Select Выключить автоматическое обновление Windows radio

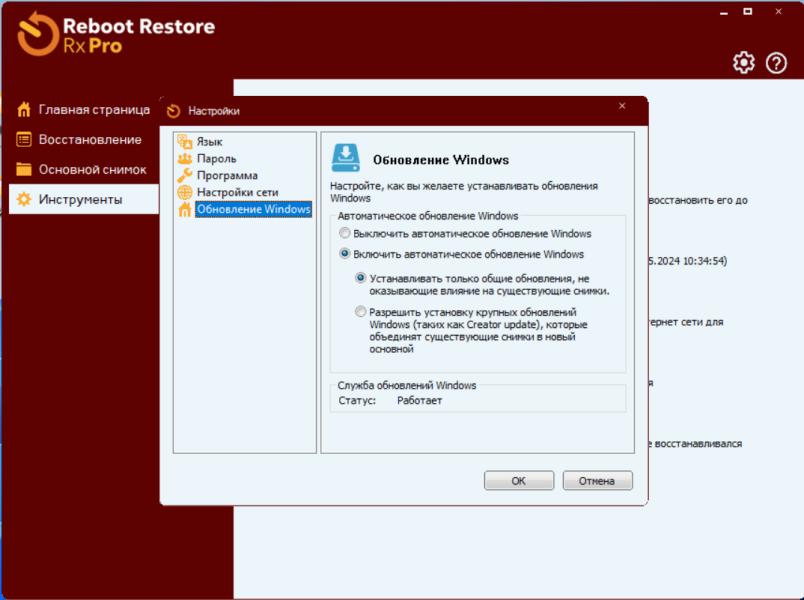[345, 233]
